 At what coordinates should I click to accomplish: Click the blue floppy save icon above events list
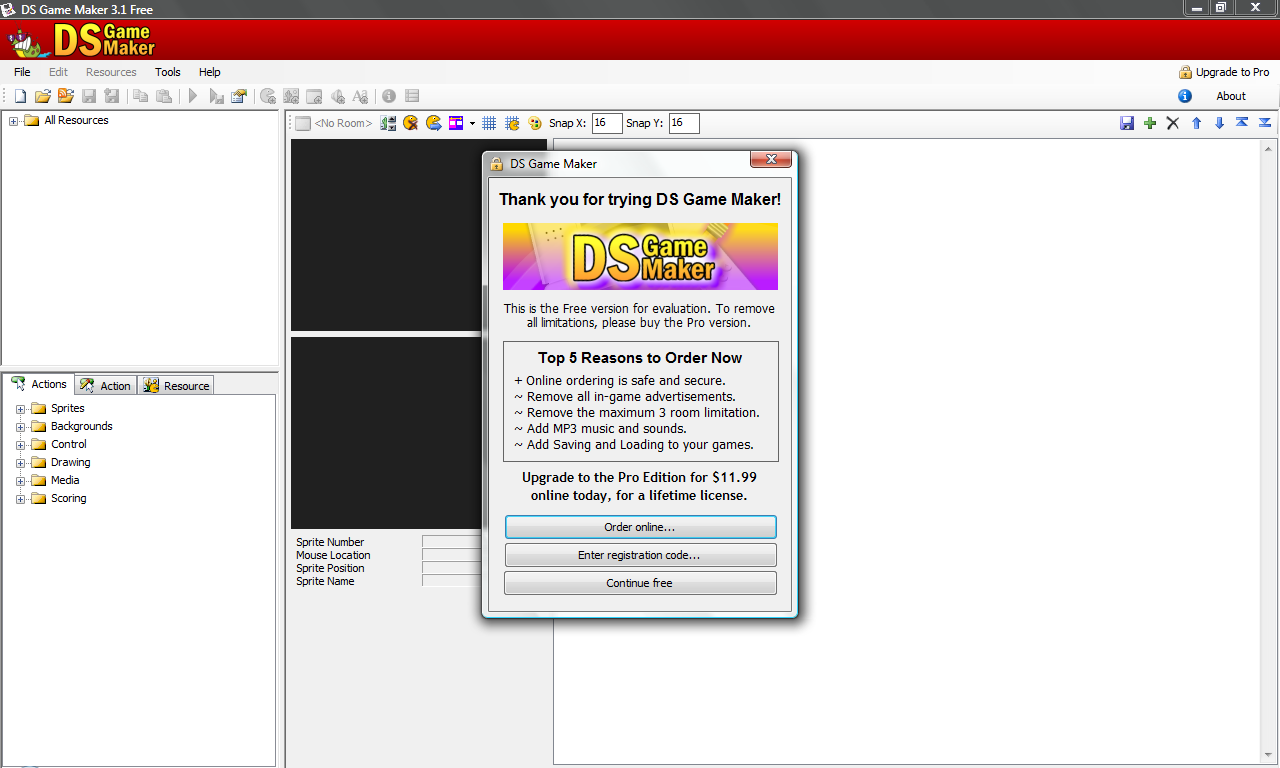[x=1127, y=123]
